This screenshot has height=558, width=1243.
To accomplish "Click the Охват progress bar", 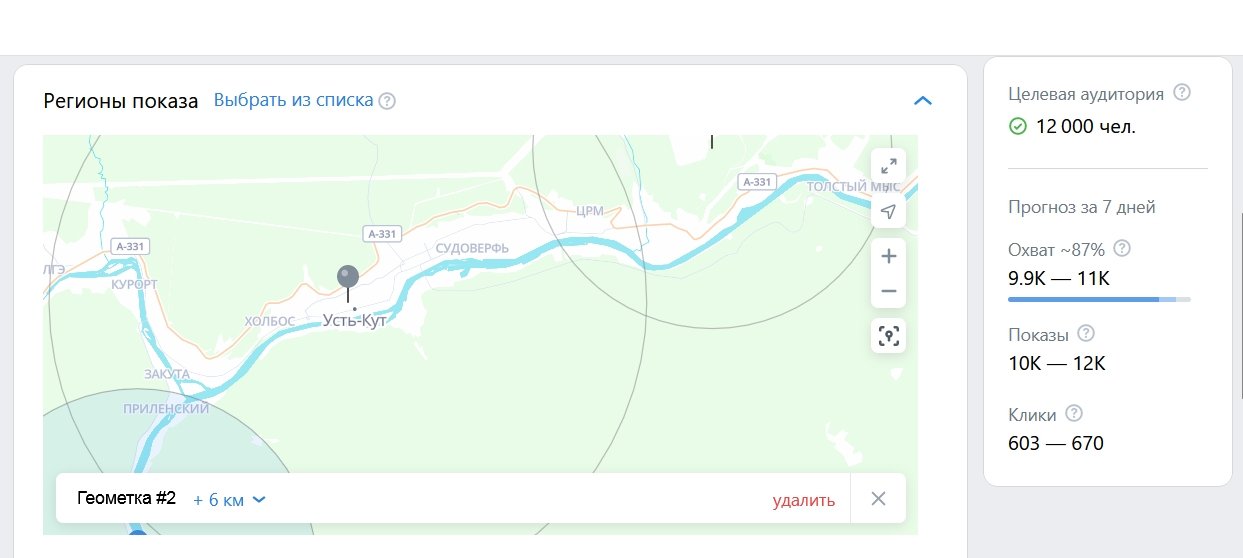I will [1099, 298].
